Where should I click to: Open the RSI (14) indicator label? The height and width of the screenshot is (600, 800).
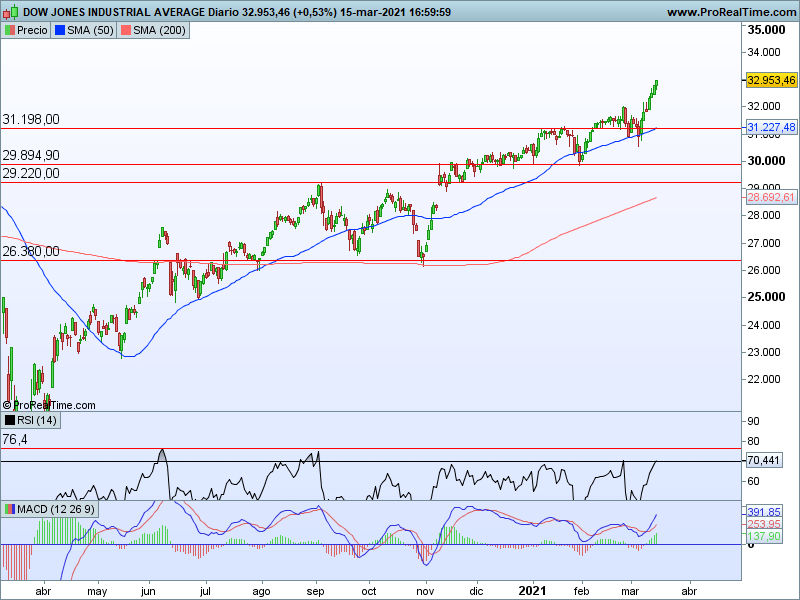(x=31, y=420)
